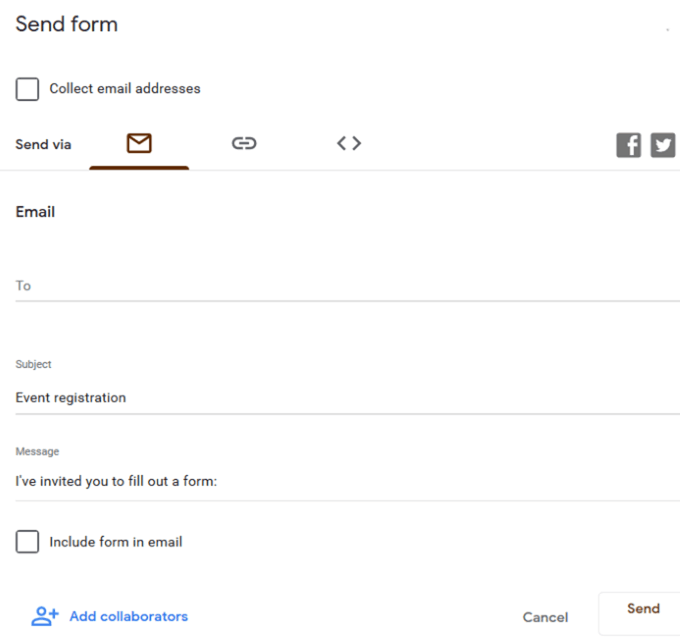The image size is (680, 643).
Task: Share the form on Twitter
Action: tap(663, 146)
